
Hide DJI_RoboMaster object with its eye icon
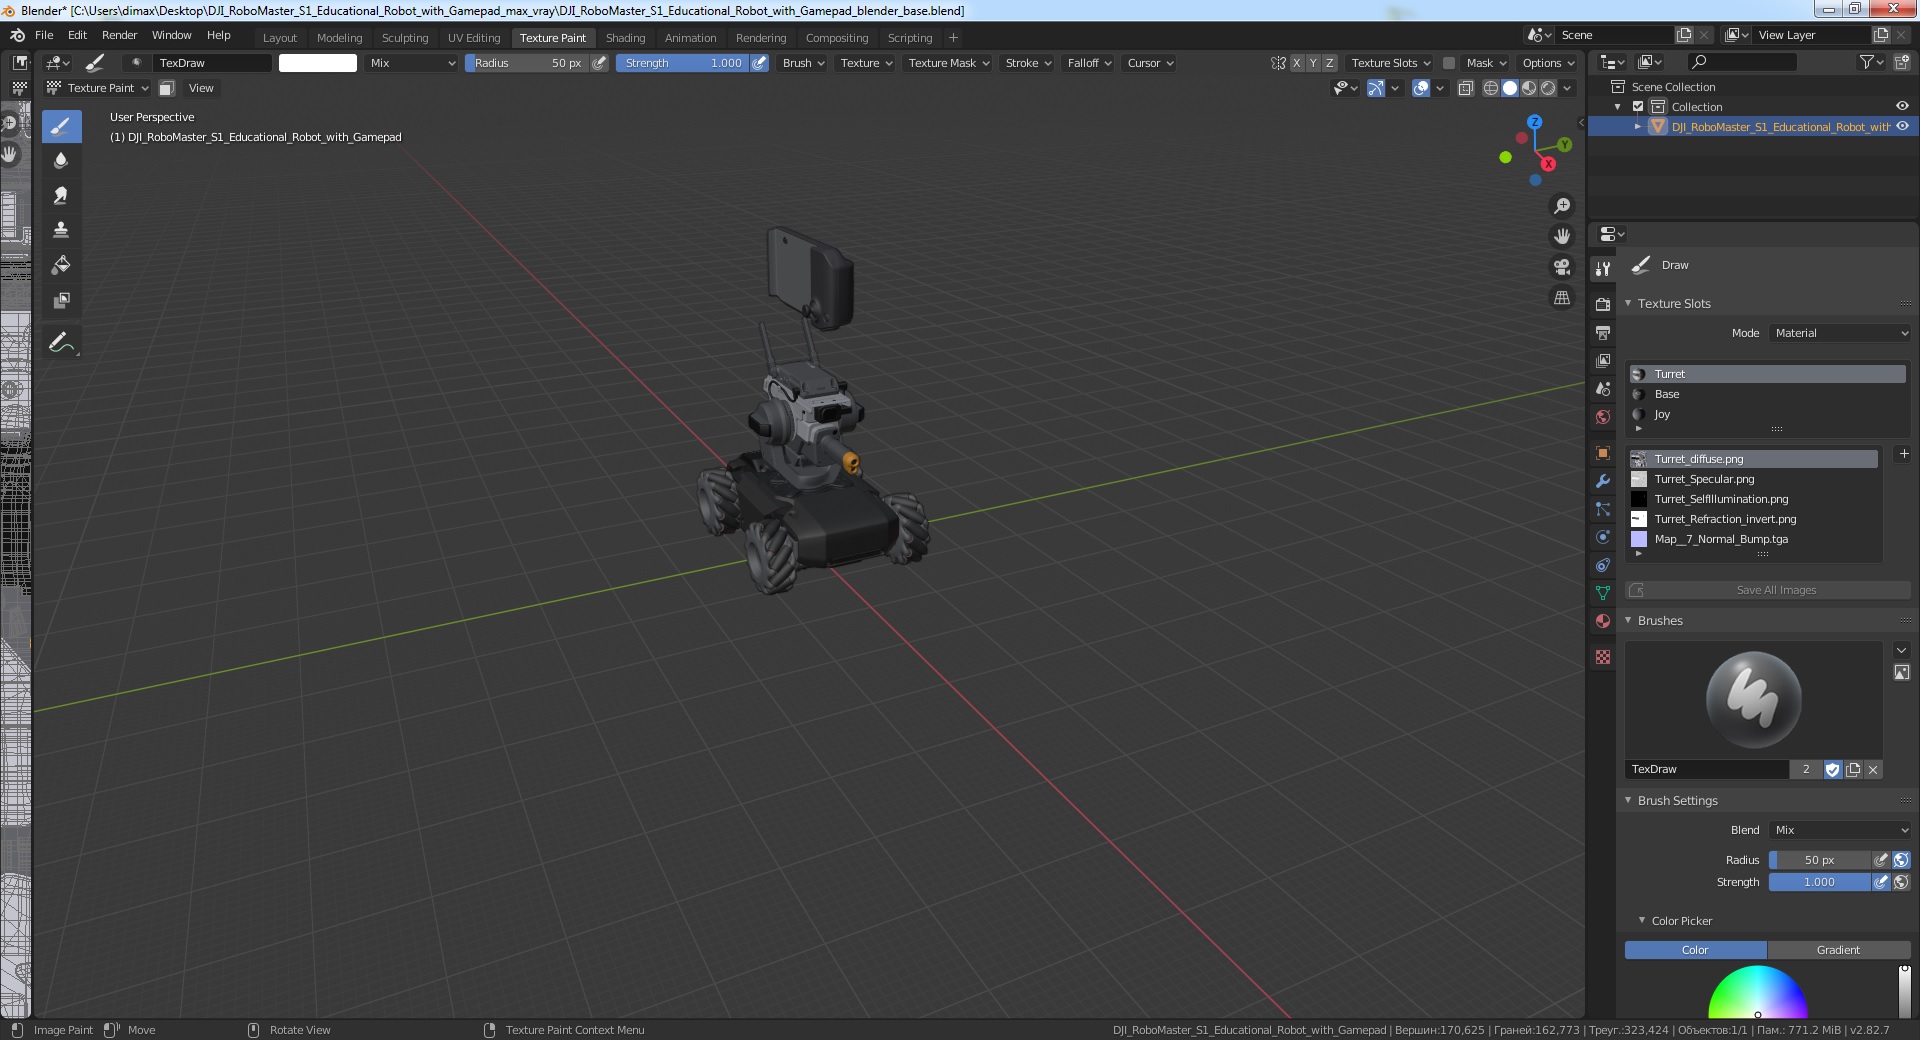[1902, 126]
